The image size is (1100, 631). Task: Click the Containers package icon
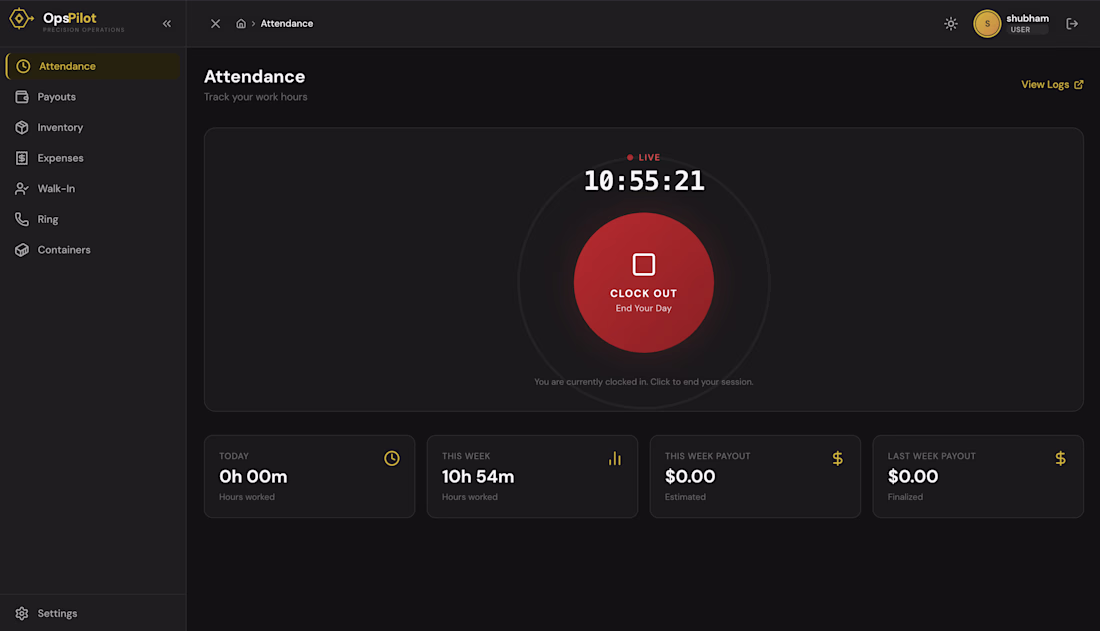pyautogui.click(x=22, y=250)
